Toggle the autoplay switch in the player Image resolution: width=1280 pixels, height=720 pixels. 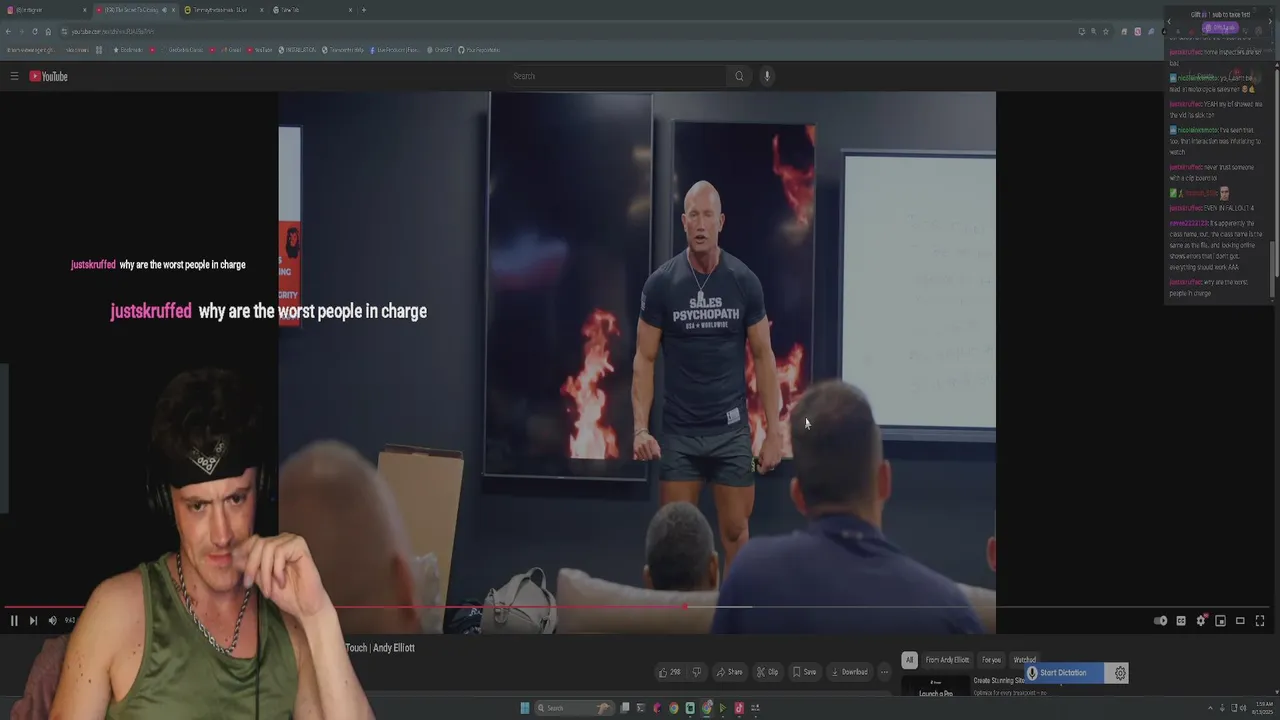coord(1160,621)
